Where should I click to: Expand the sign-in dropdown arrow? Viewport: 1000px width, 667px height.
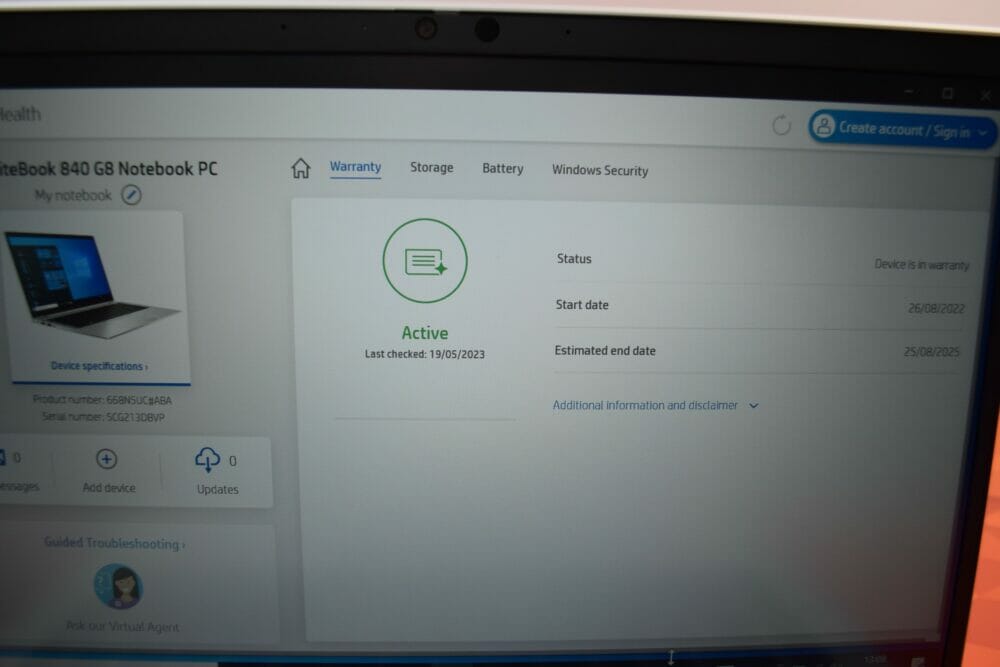983,133
